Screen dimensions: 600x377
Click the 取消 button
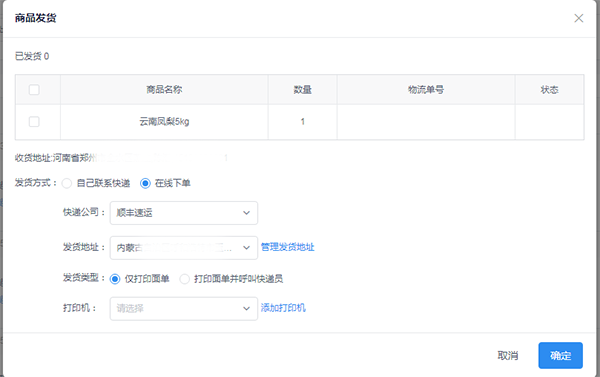[508, 356]
